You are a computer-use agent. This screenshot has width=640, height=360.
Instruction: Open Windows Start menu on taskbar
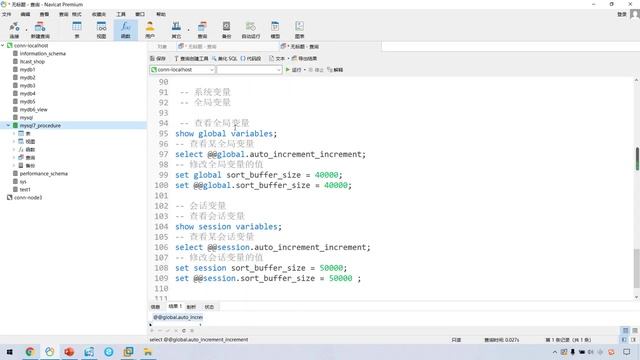pyautogui.click(x=9, y=352)
